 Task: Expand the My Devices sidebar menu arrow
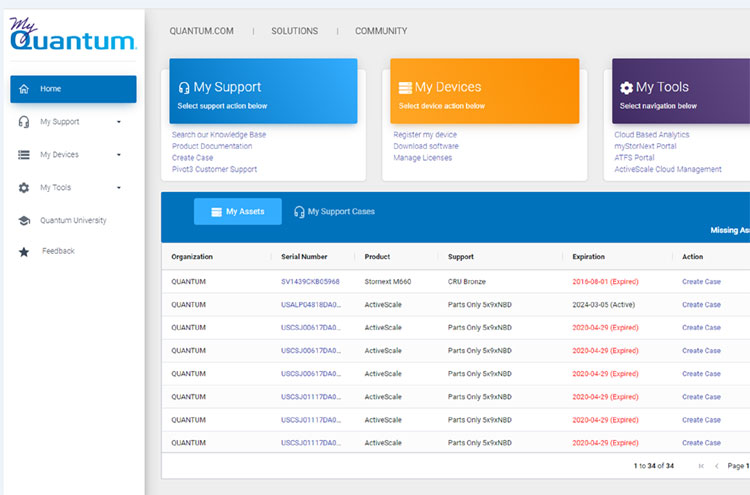pyautogui.click(x=119, y=155)
